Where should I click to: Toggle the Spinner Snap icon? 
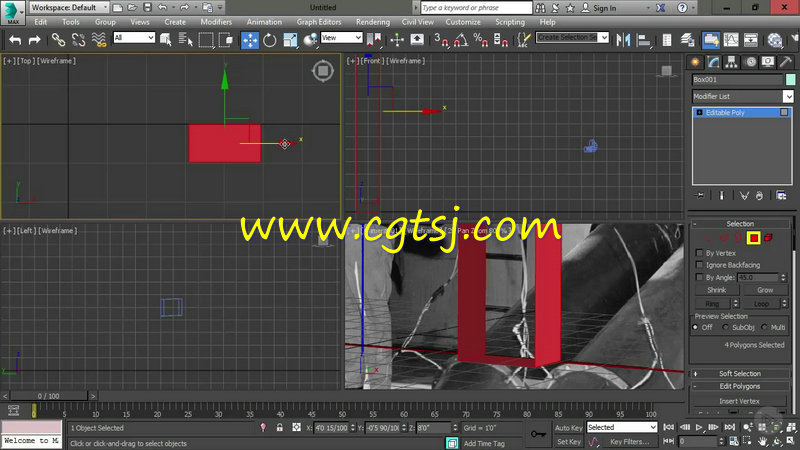(x=501, y=40)
